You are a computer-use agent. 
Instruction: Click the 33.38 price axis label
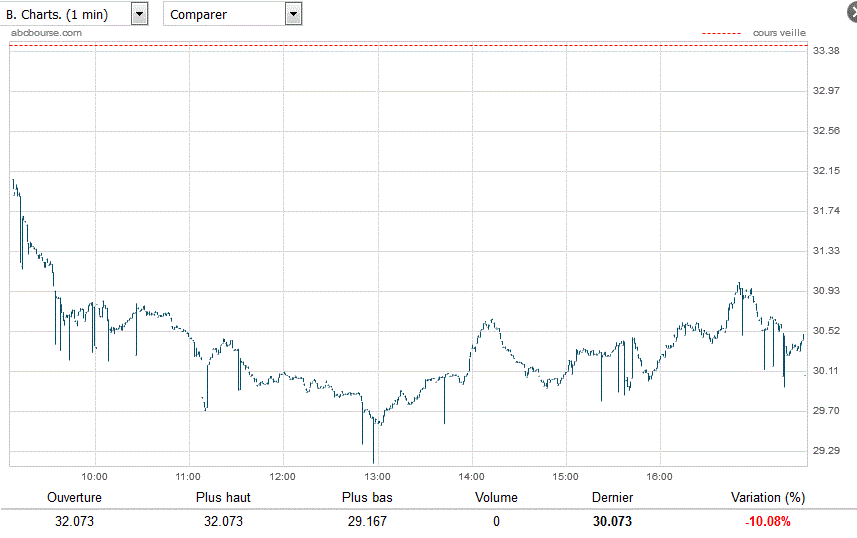click(826, 51)
